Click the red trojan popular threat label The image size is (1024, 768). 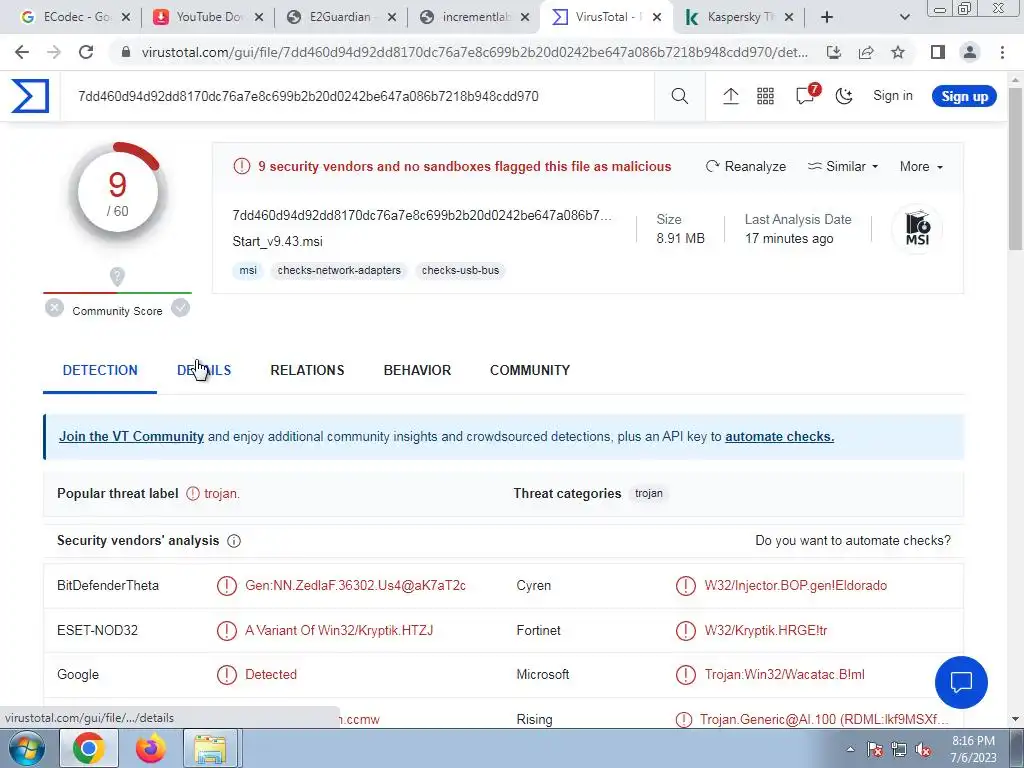coord(221,494)
